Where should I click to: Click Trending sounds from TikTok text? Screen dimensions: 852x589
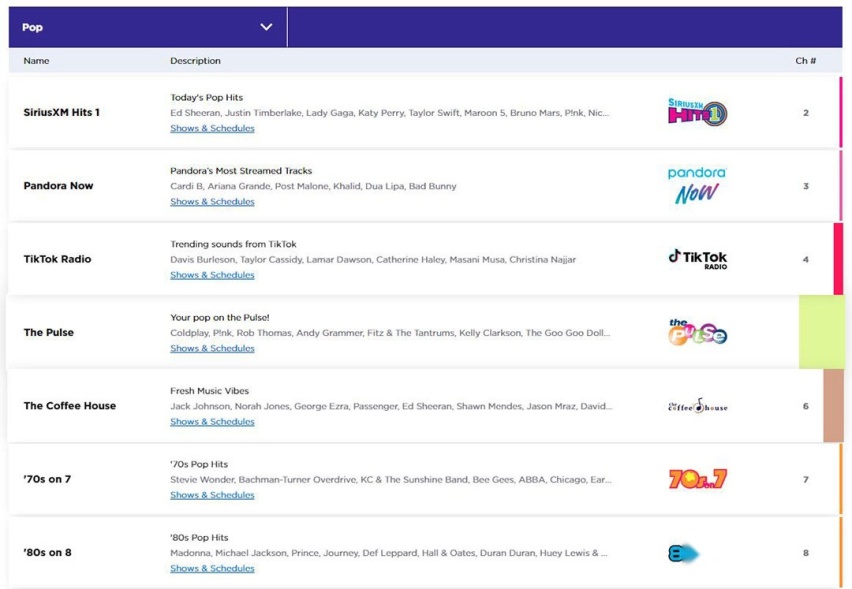click(x=233, y=245)
